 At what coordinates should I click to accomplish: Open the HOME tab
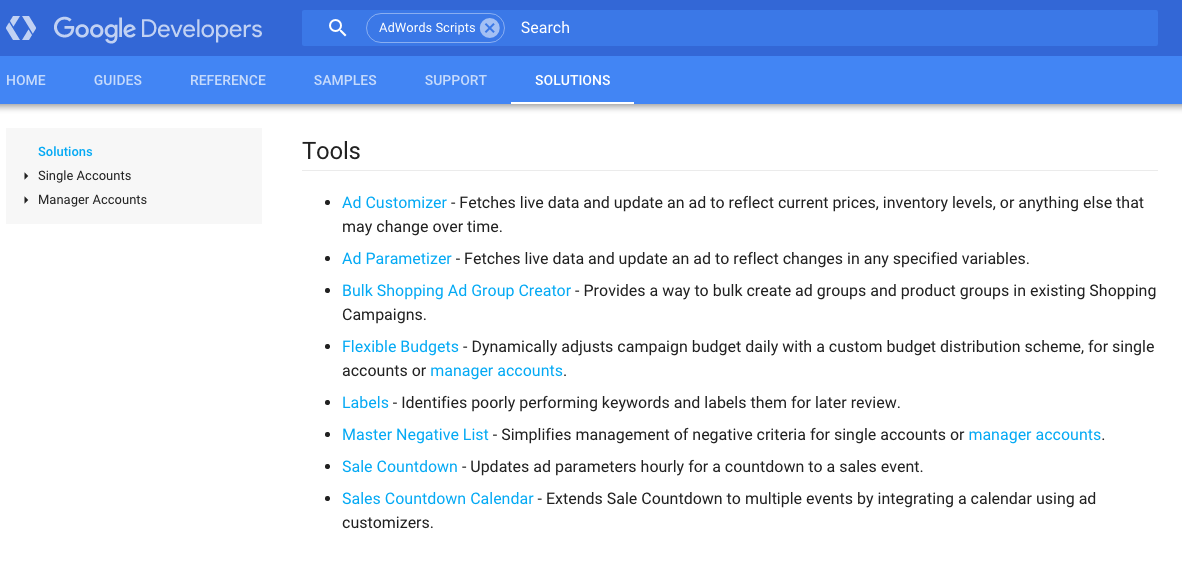(x=26, y=80)
